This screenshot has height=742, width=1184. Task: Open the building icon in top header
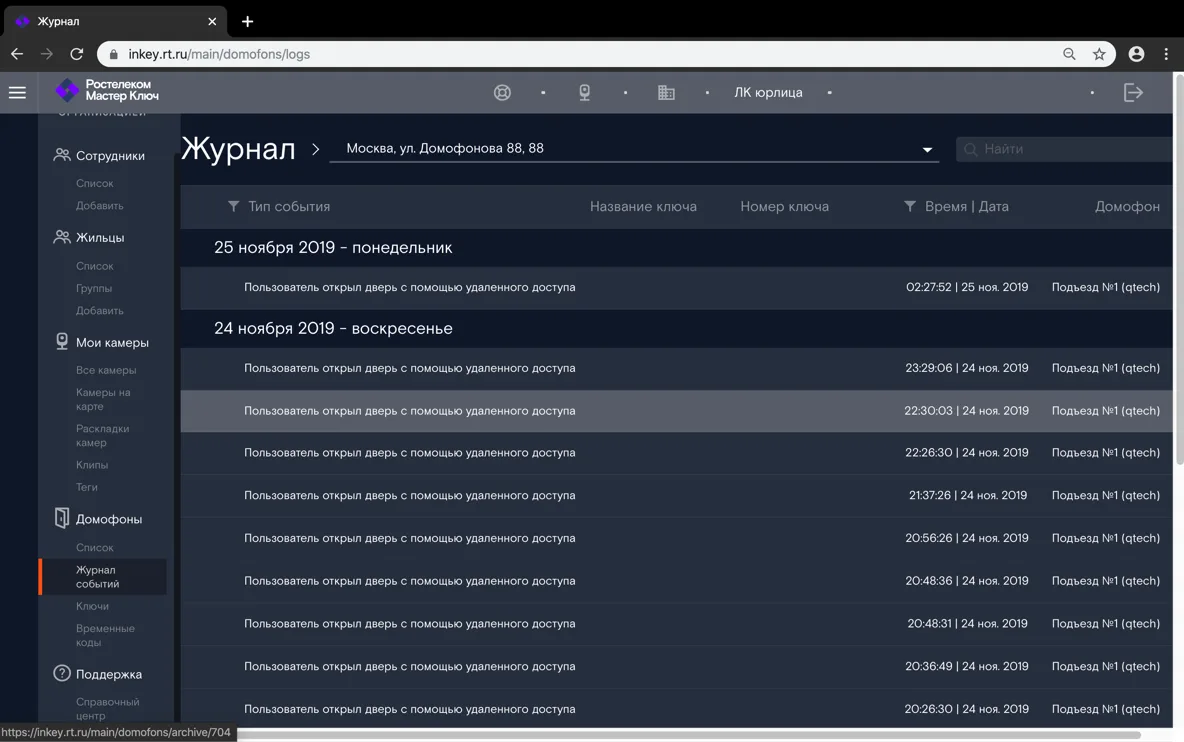click(666, 92)
